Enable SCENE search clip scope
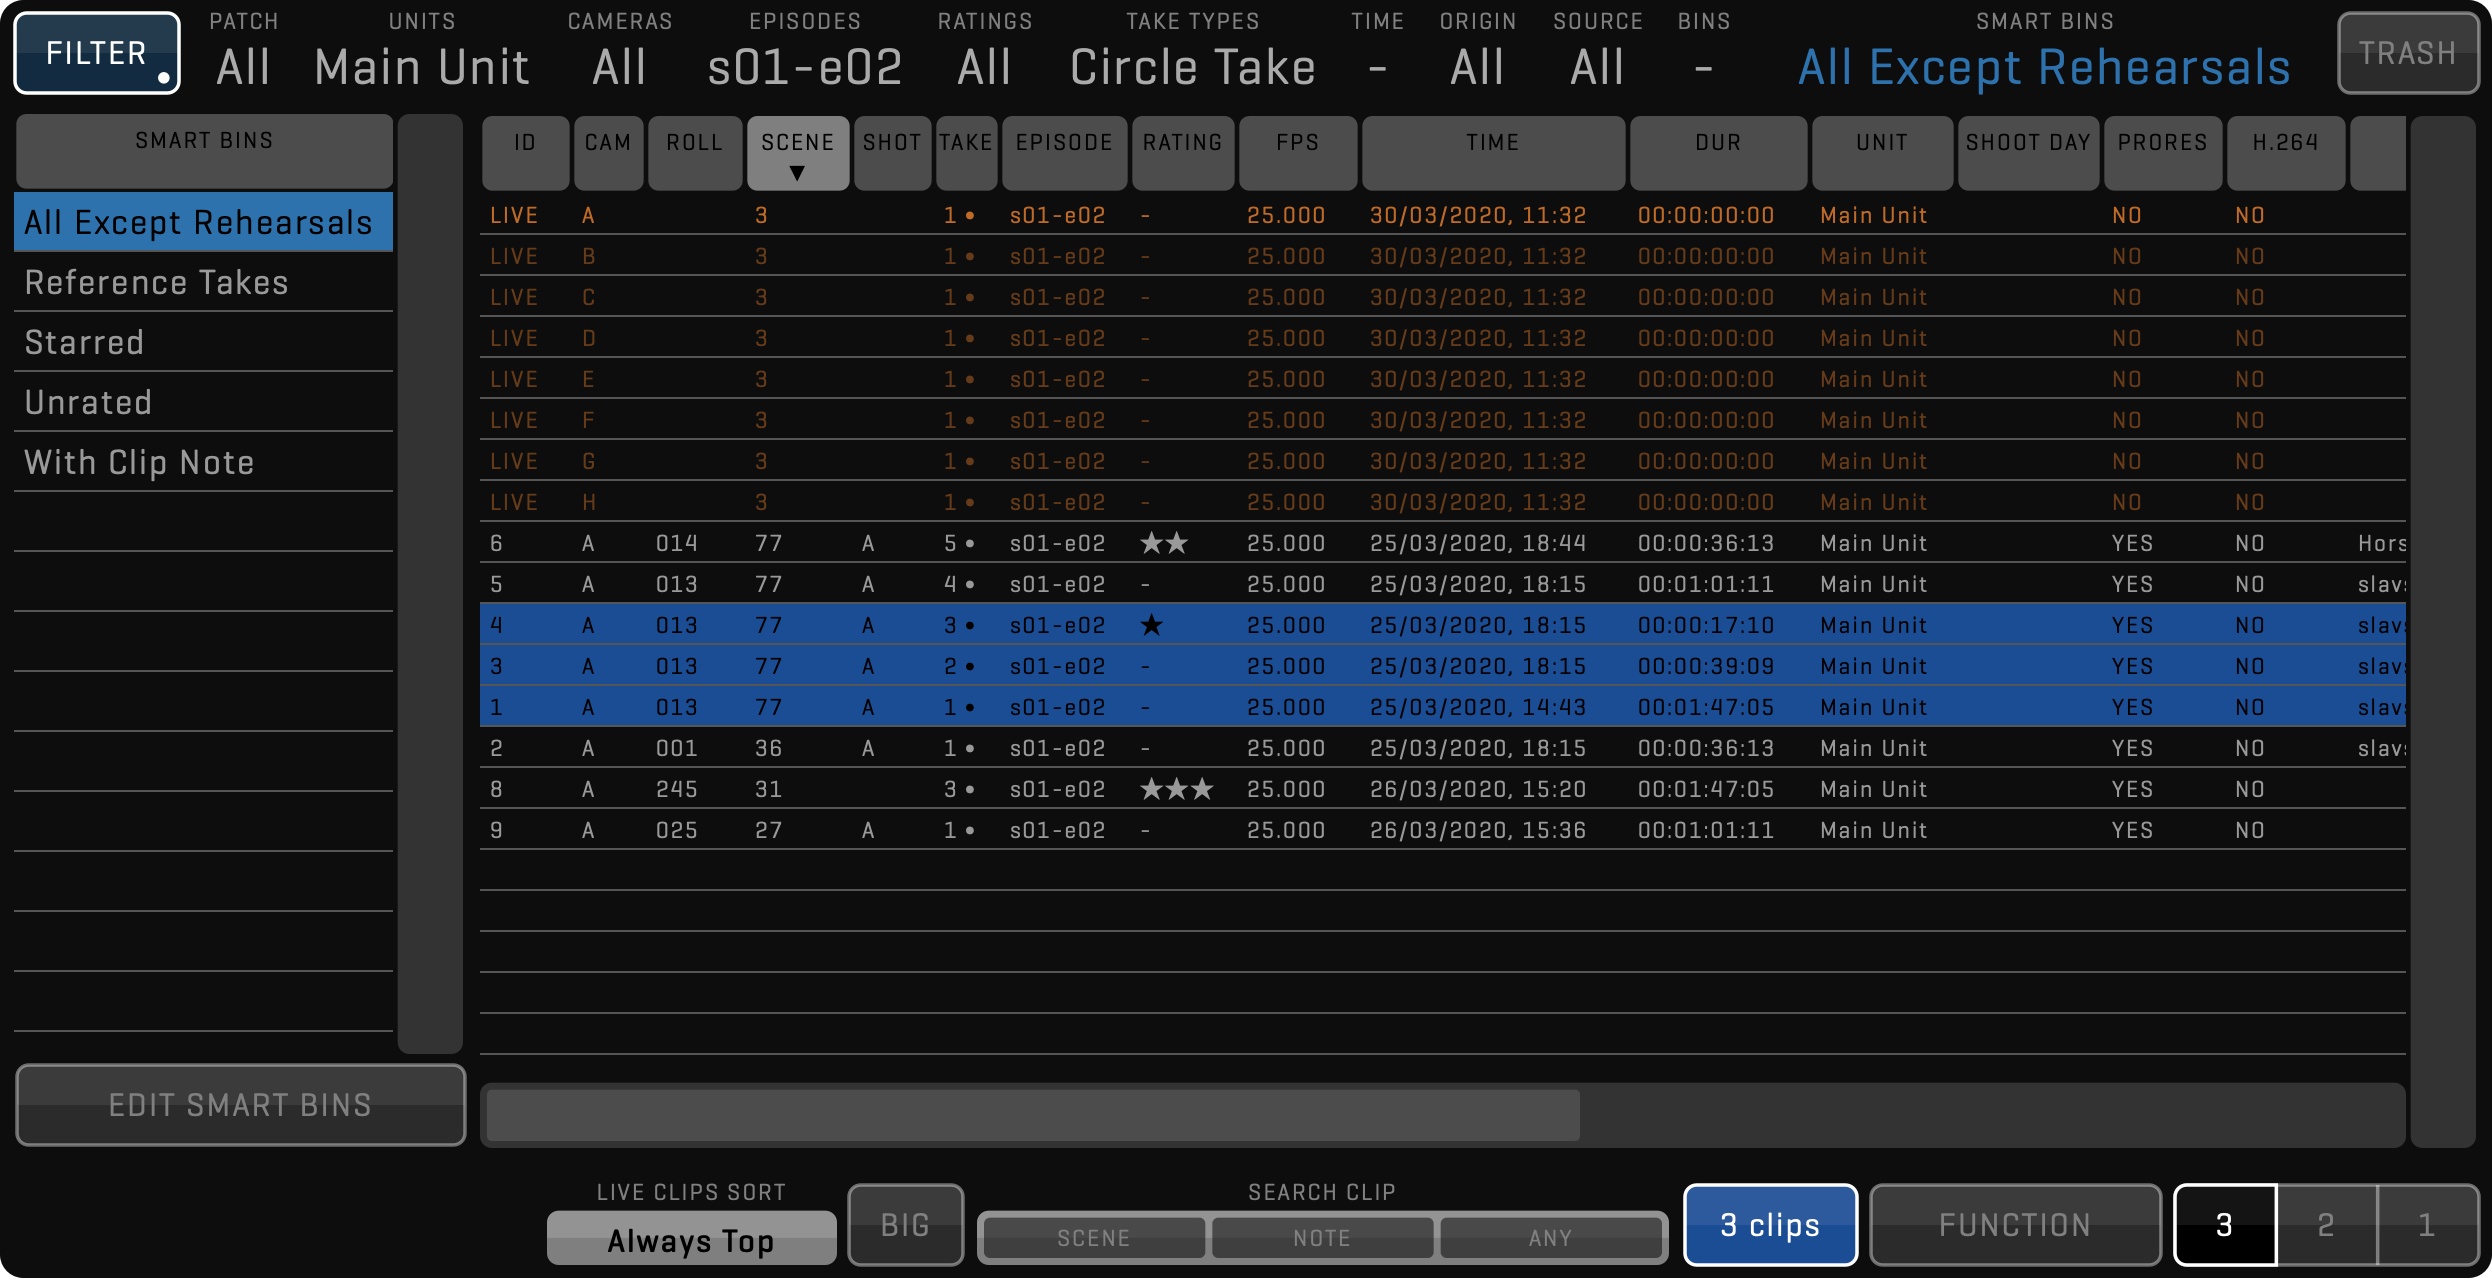The image size is (2492, 1278). [1093, 1237]
